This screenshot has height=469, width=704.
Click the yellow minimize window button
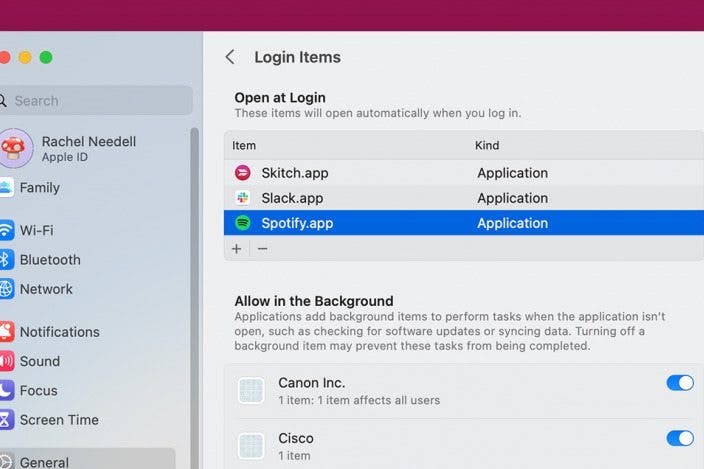[25, 57]
